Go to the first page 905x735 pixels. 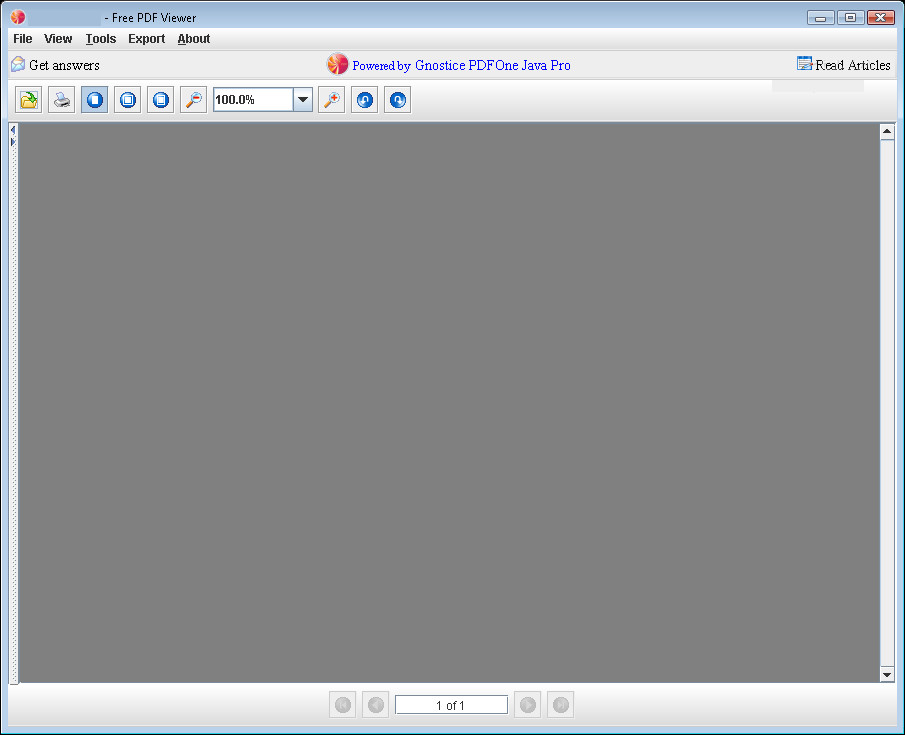(x=342, y=705)
